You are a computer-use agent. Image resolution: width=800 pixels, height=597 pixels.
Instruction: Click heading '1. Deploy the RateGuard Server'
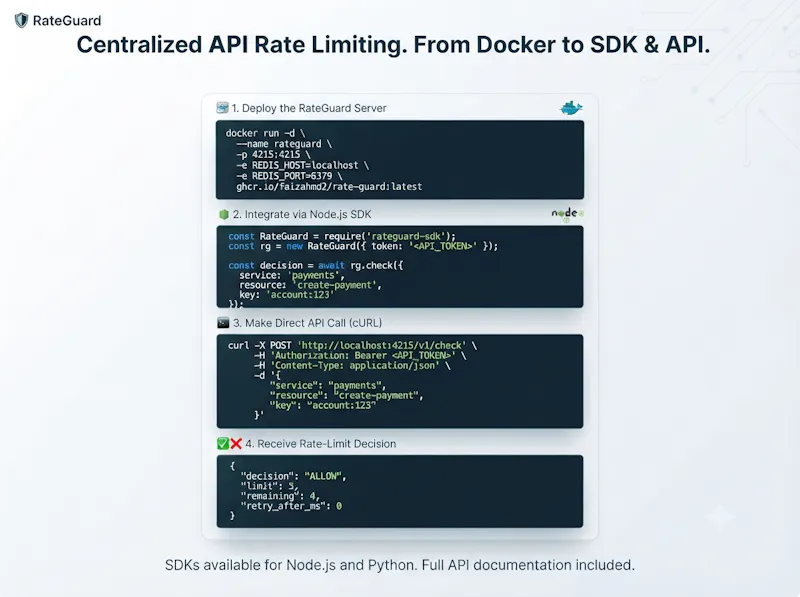(x=309, y=108)
